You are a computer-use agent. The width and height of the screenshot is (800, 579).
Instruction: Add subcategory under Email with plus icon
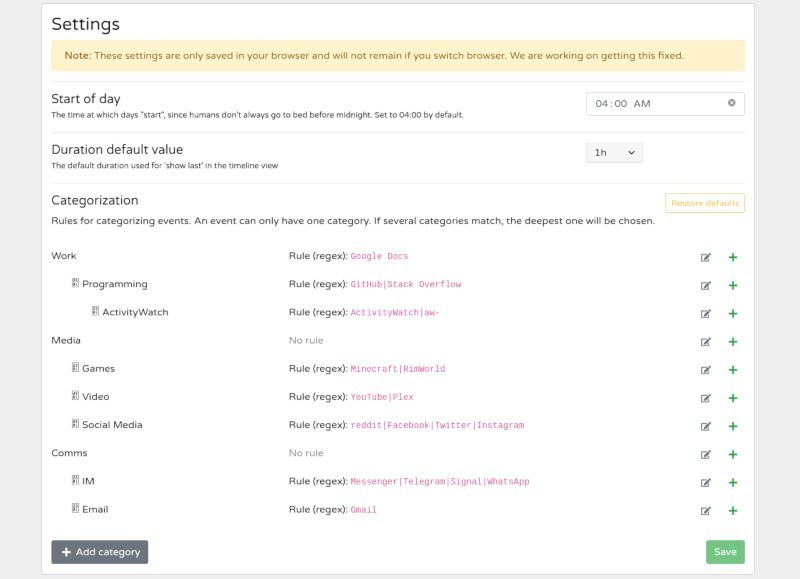coord(733,510)
